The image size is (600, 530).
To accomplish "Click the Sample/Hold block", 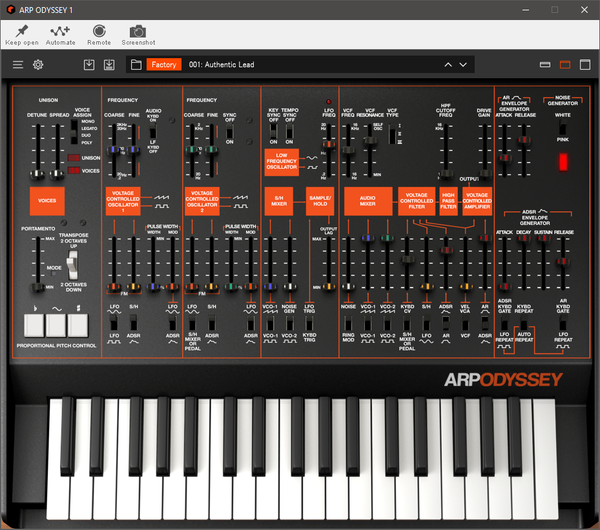I will click(x=320, y=201).
